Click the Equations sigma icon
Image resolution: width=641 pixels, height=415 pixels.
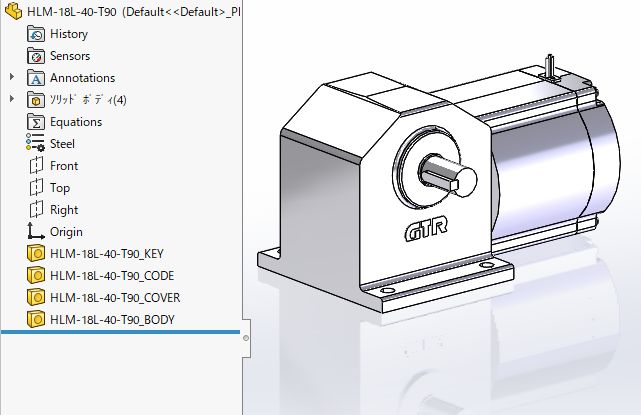pos(36,122)
